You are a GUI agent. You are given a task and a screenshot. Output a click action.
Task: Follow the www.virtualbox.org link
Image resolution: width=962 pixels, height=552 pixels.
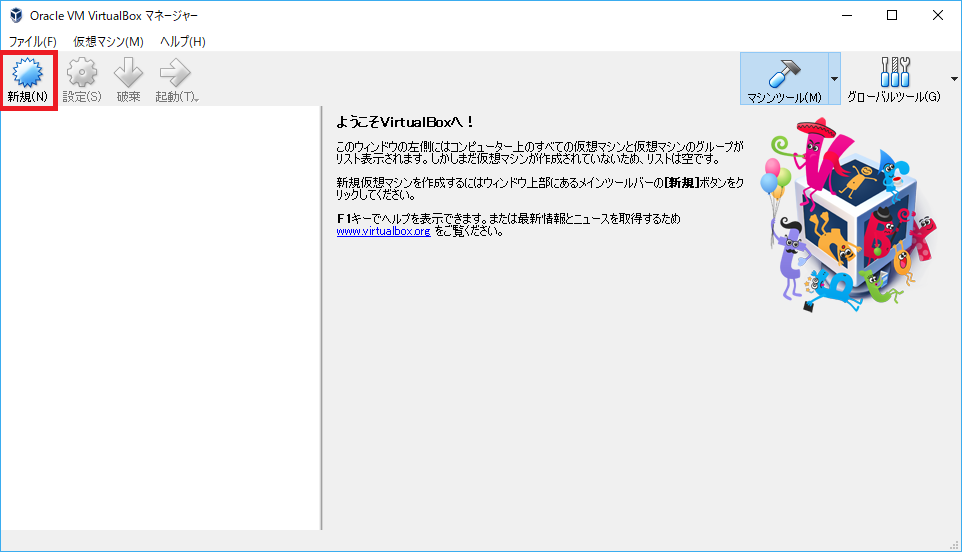(383, 231)
